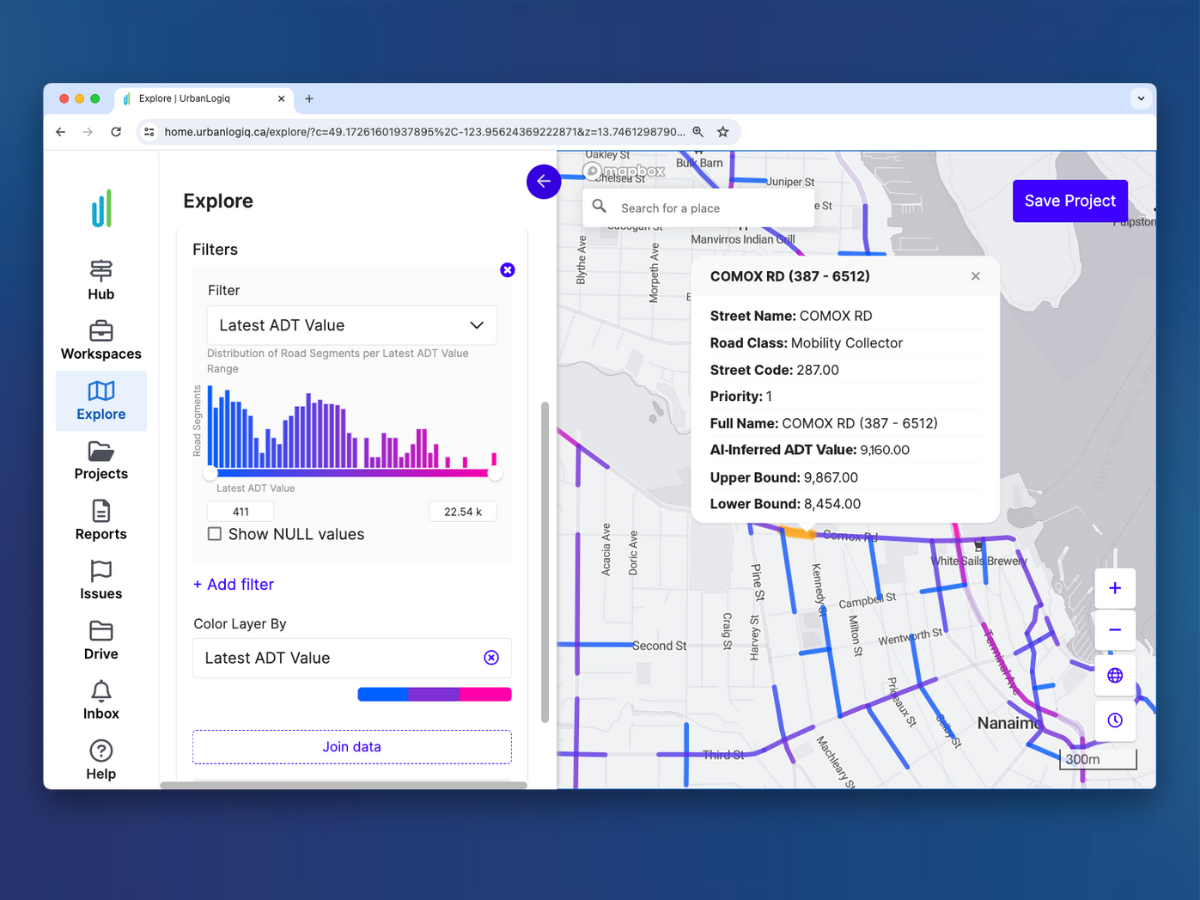
Task: Switch to globe map view
Action: pyautogui.click(x=1114, y=675)
